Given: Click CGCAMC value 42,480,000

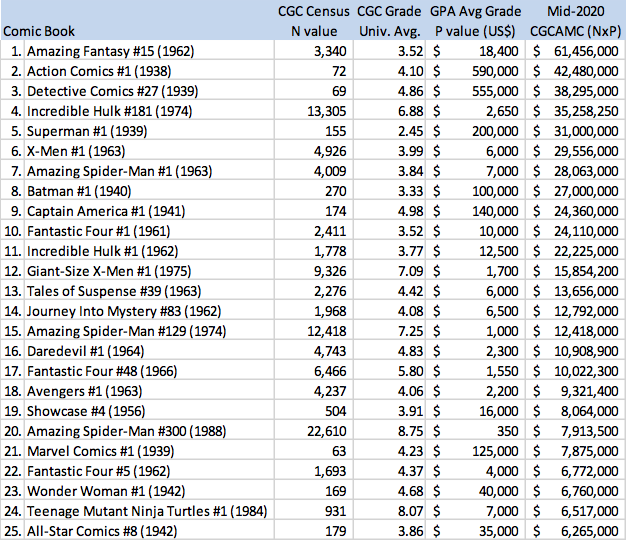Looking at the screenshot, I should coord(586,71).
